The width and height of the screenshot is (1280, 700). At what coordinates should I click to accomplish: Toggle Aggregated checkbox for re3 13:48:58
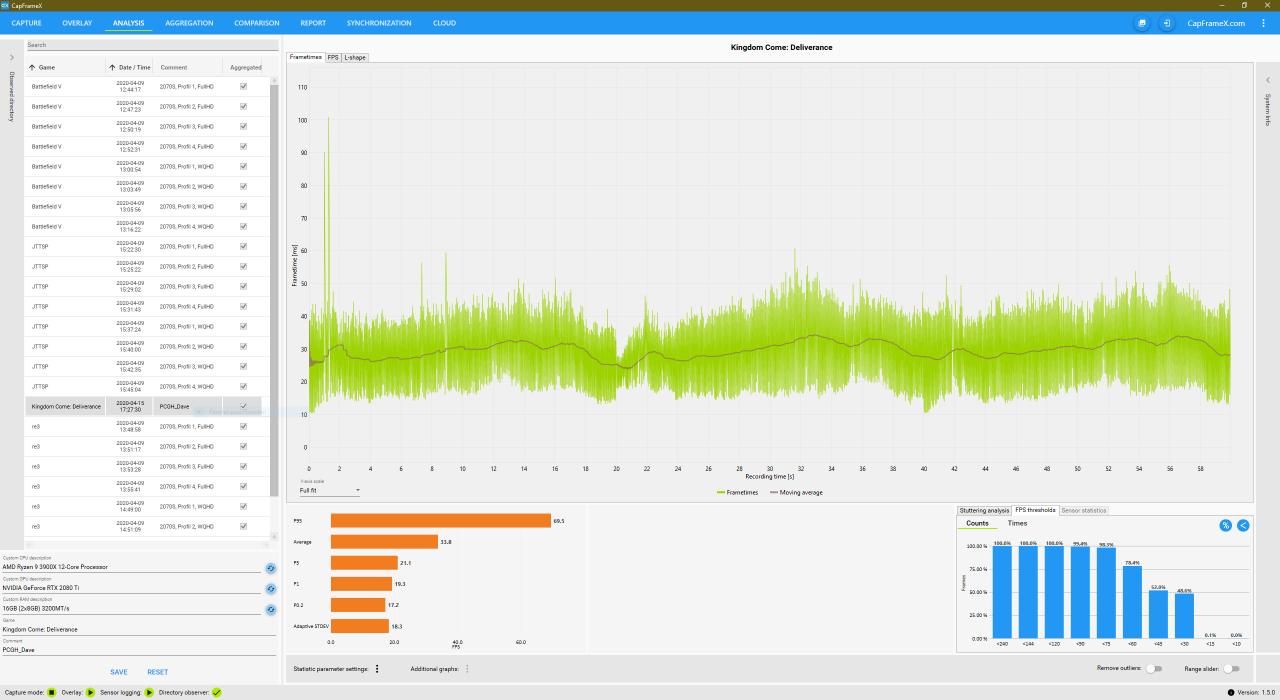243,426
